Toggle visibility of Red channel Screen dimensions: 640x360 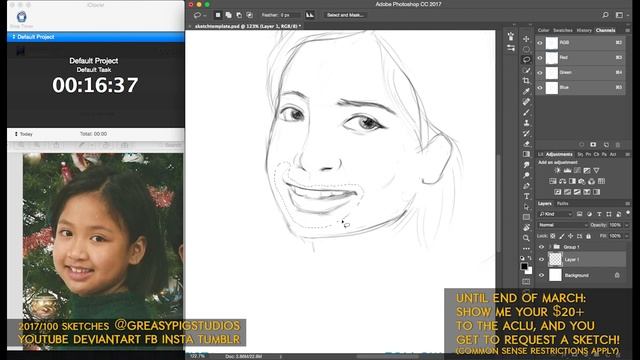click(x=540, y=58)
